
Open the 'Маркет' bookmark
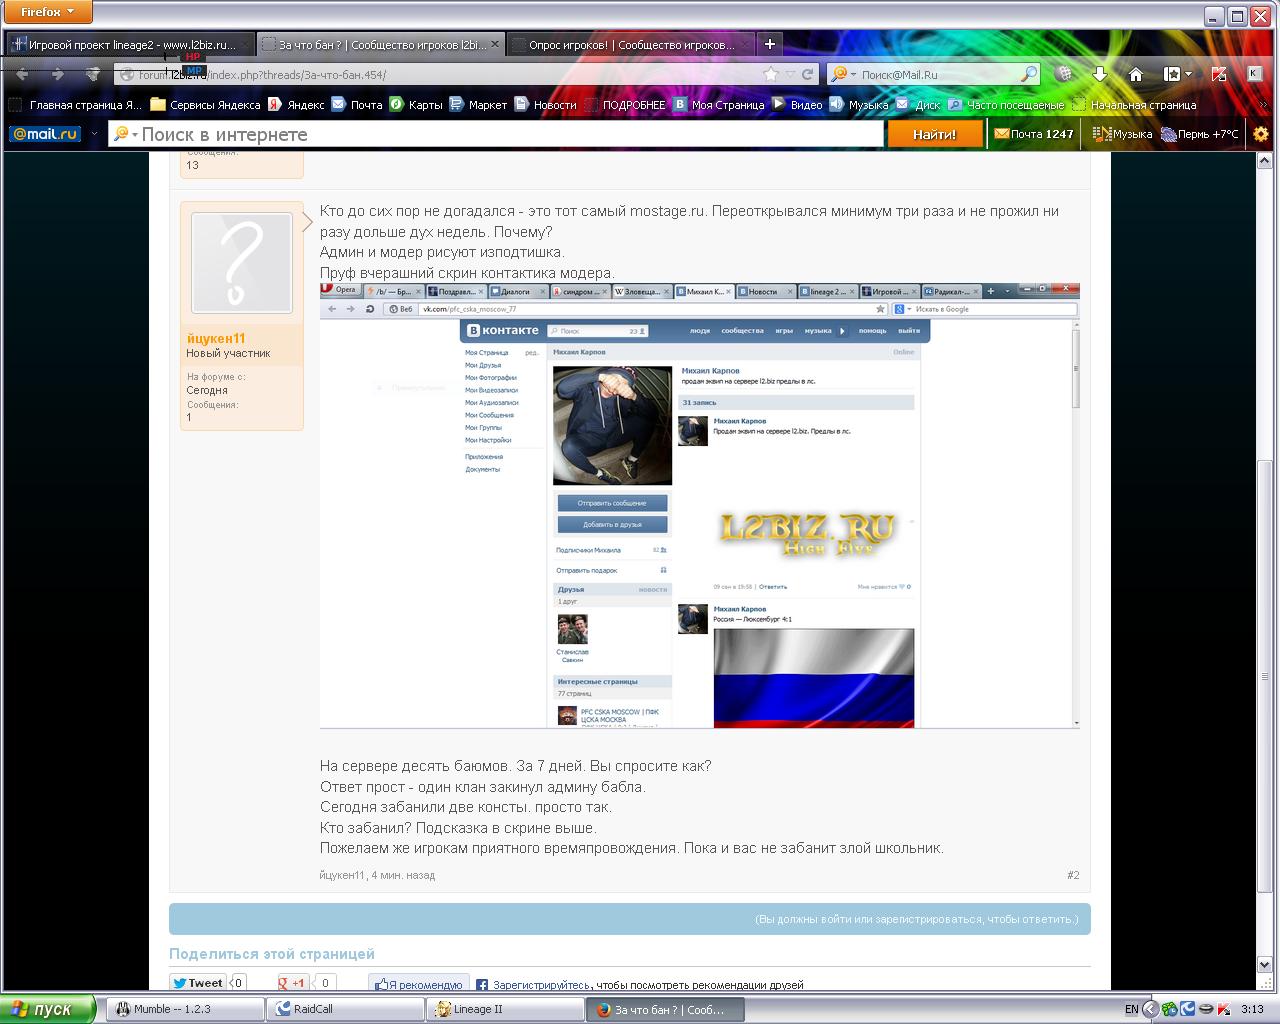tap(478, 104)
